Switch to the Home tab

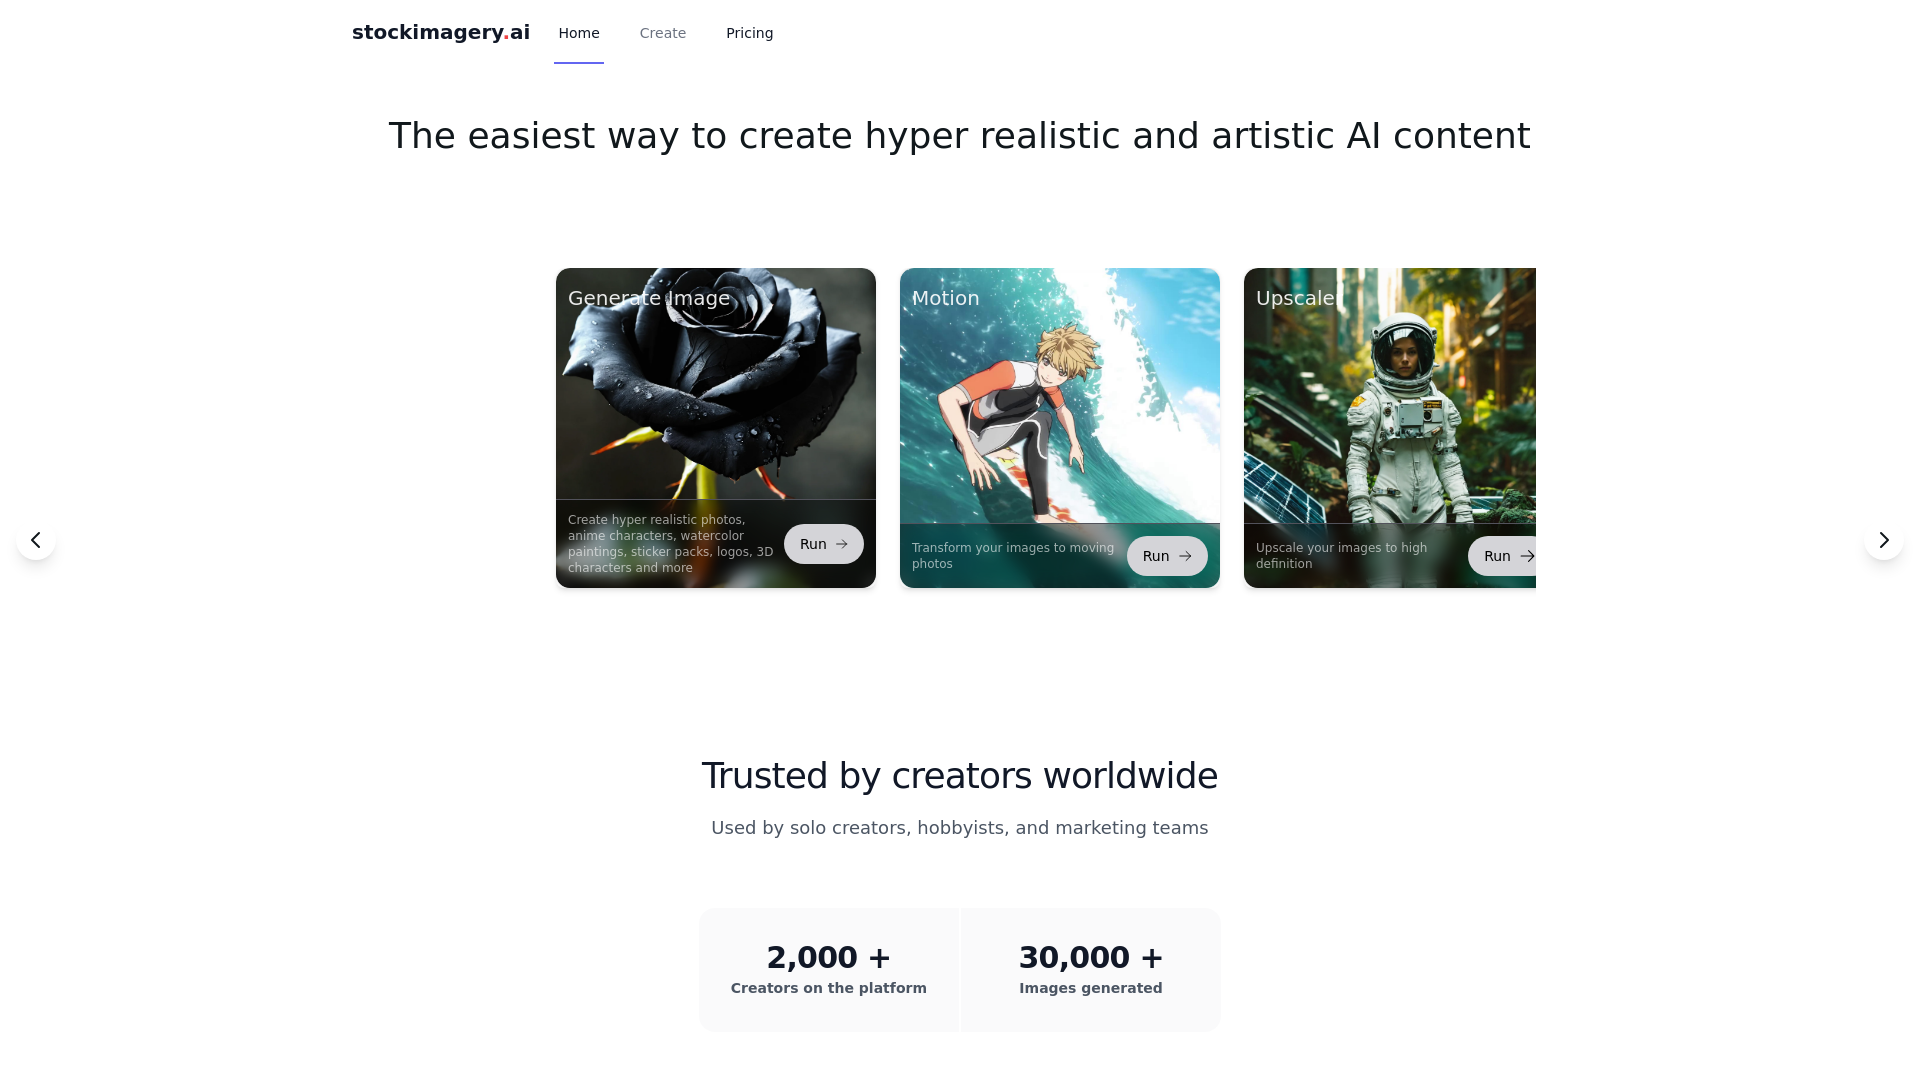click(579, 33)
